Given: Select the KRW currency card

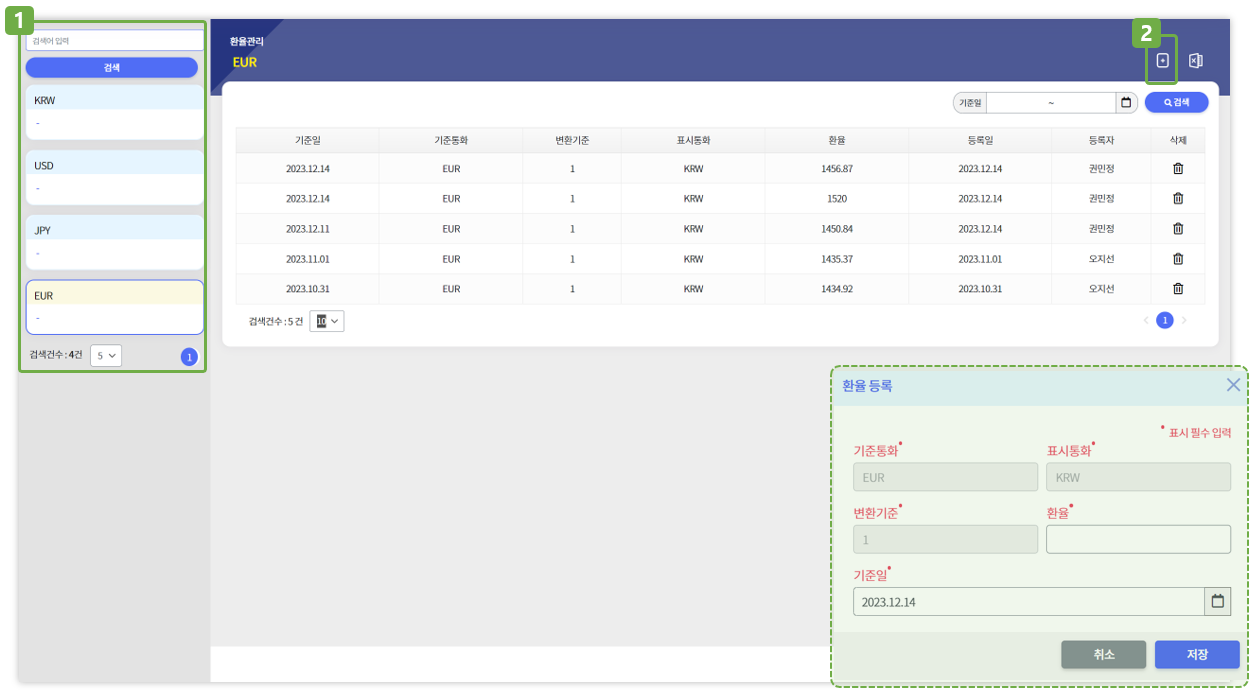Looking at the screenshot, I should click(115, 112).
